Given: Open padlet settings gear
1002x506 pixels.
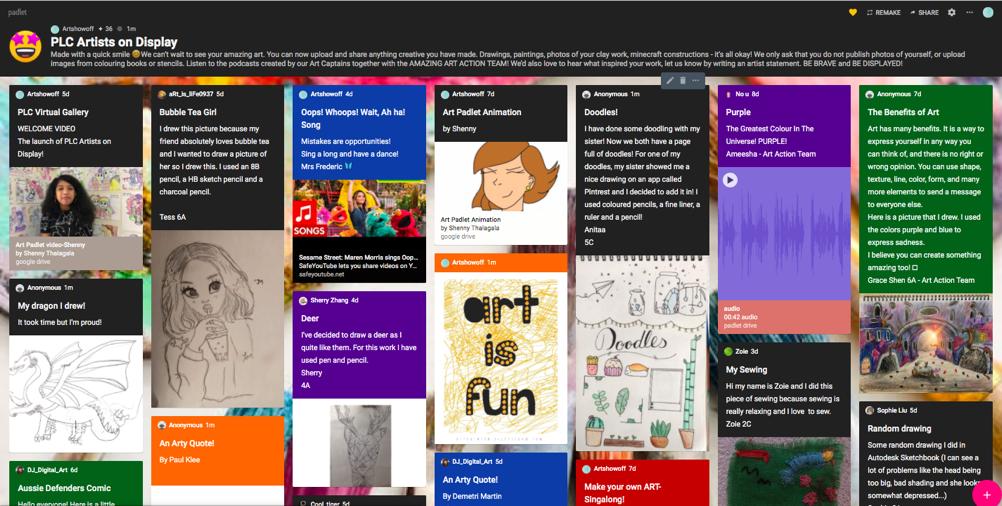Looking at the screenshot, I should point(952,12).
